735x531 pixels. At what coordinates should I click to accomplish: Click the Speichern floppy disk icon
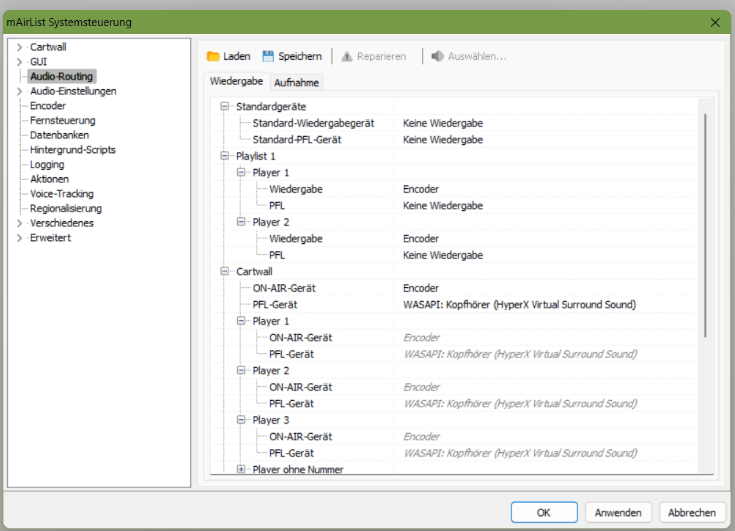pos(268,56)
